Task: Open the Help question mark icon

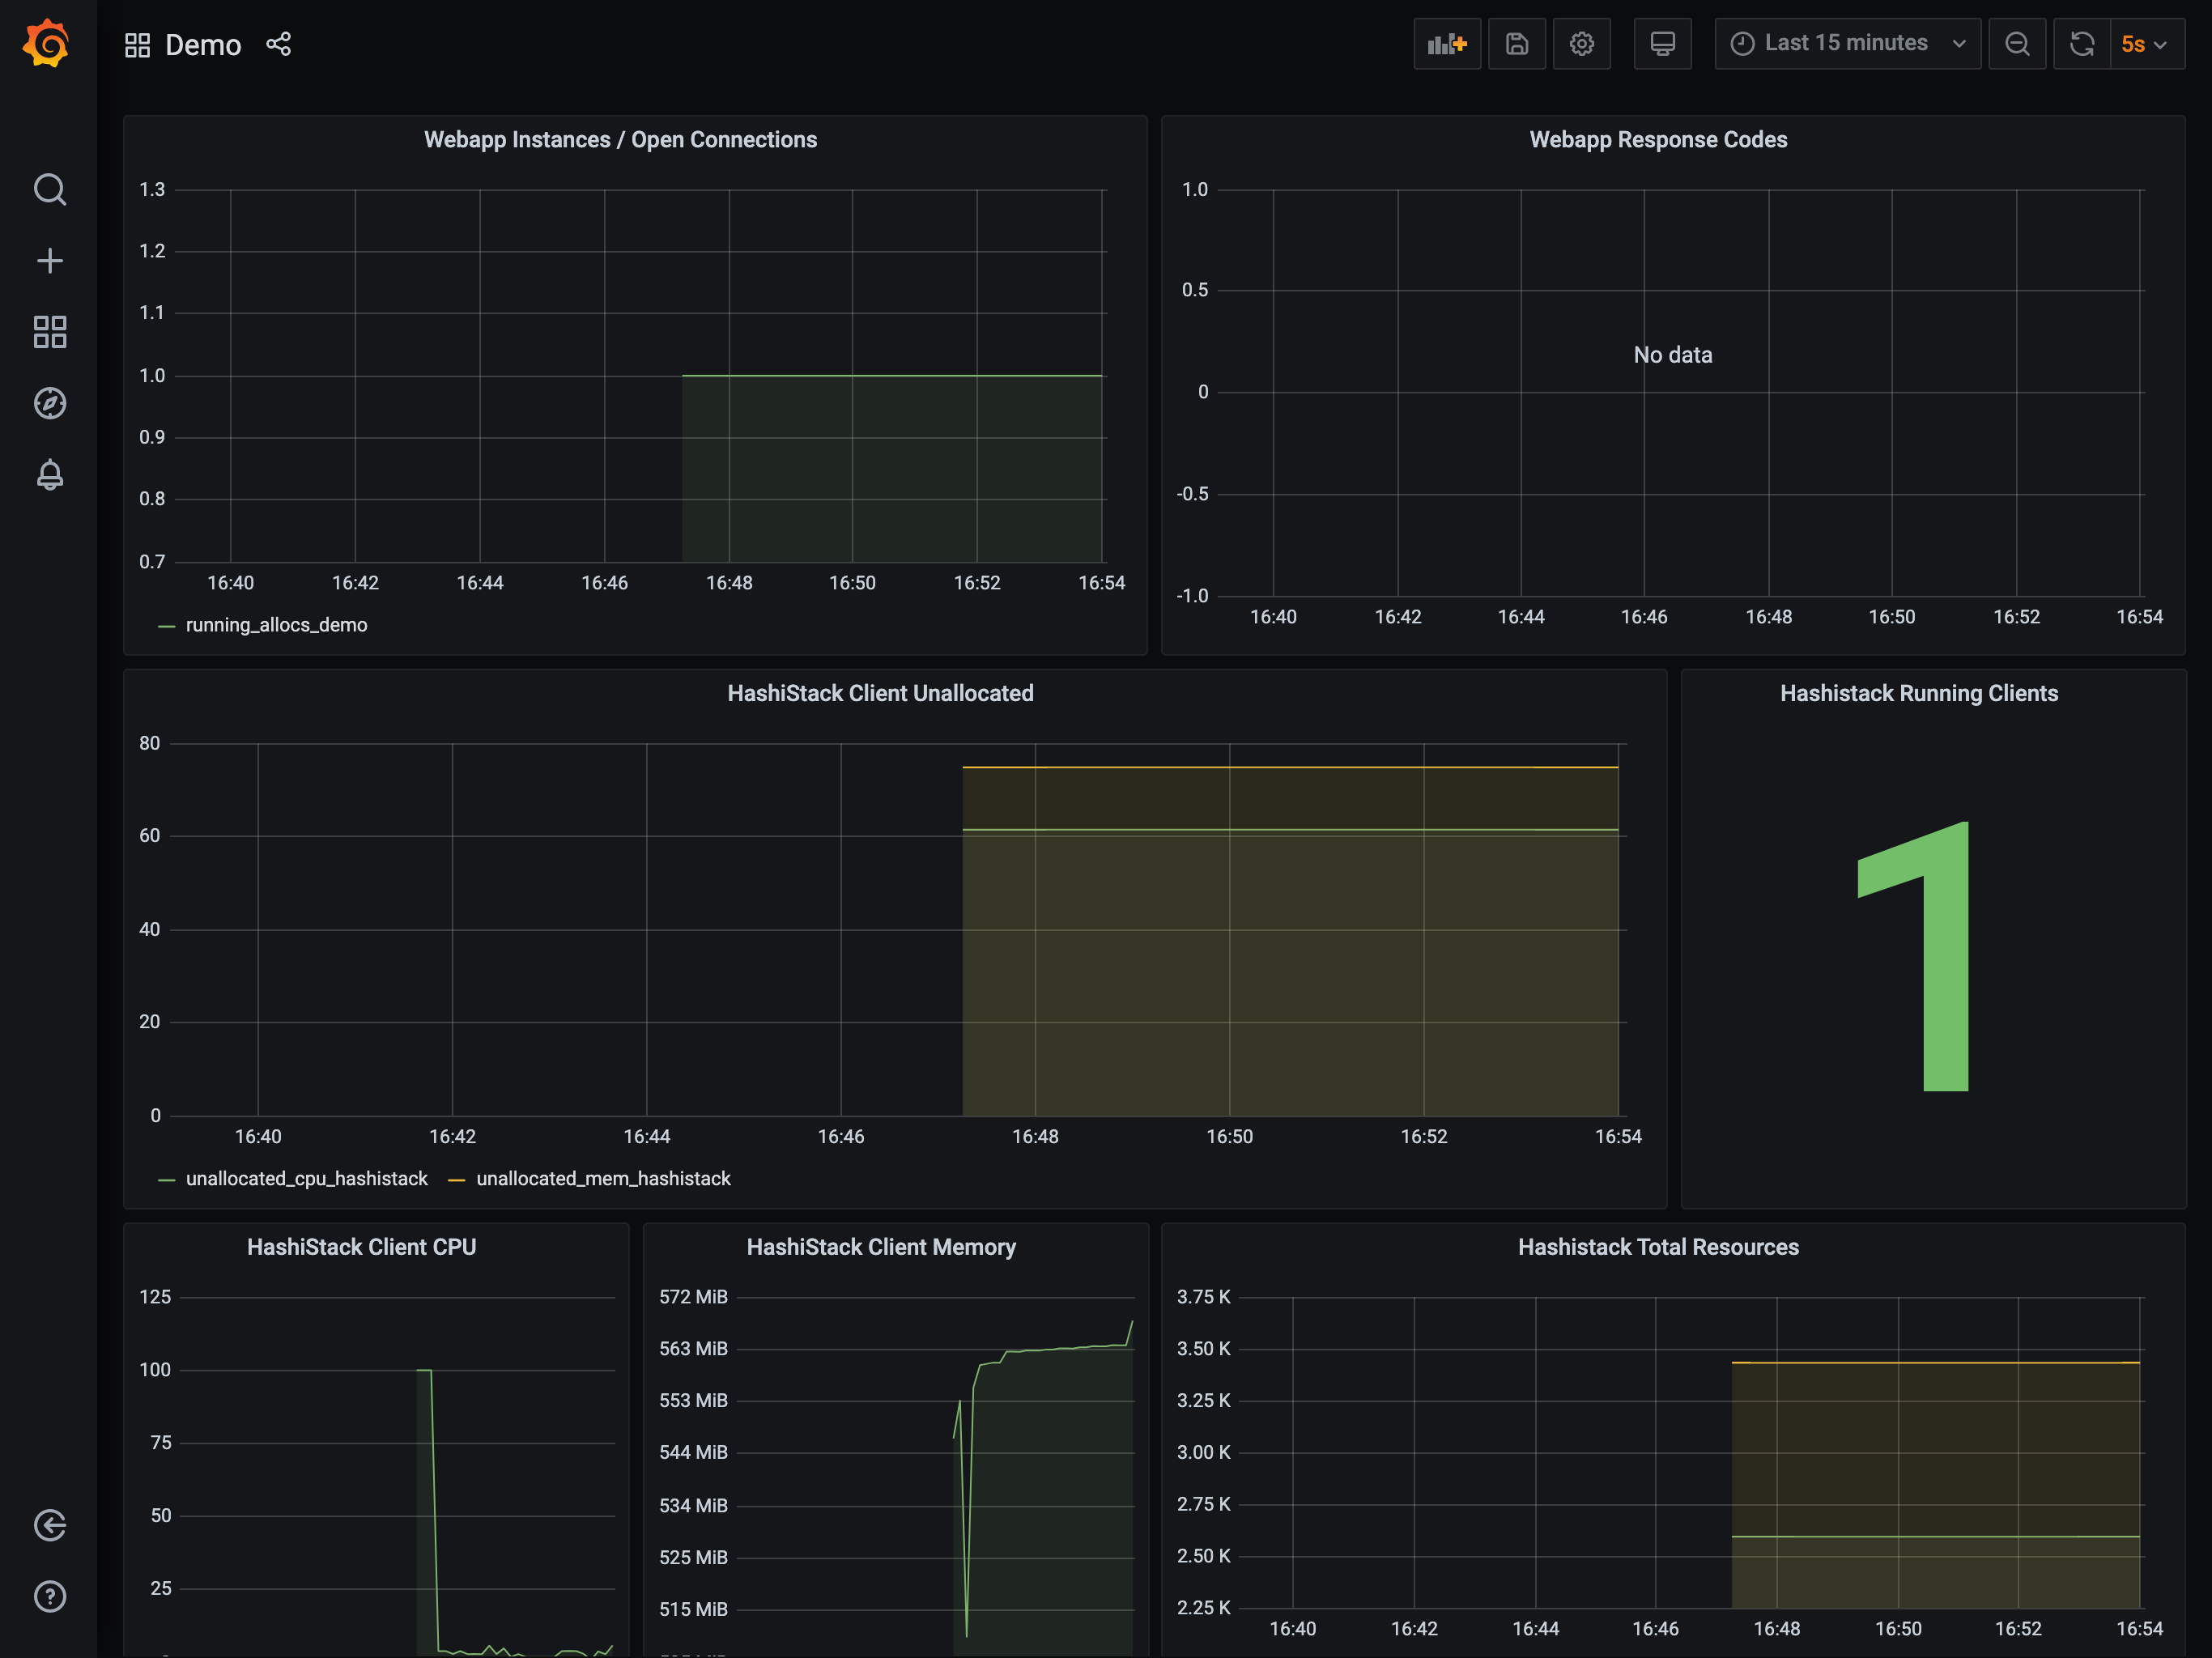Action: (x=49, y=1596)
